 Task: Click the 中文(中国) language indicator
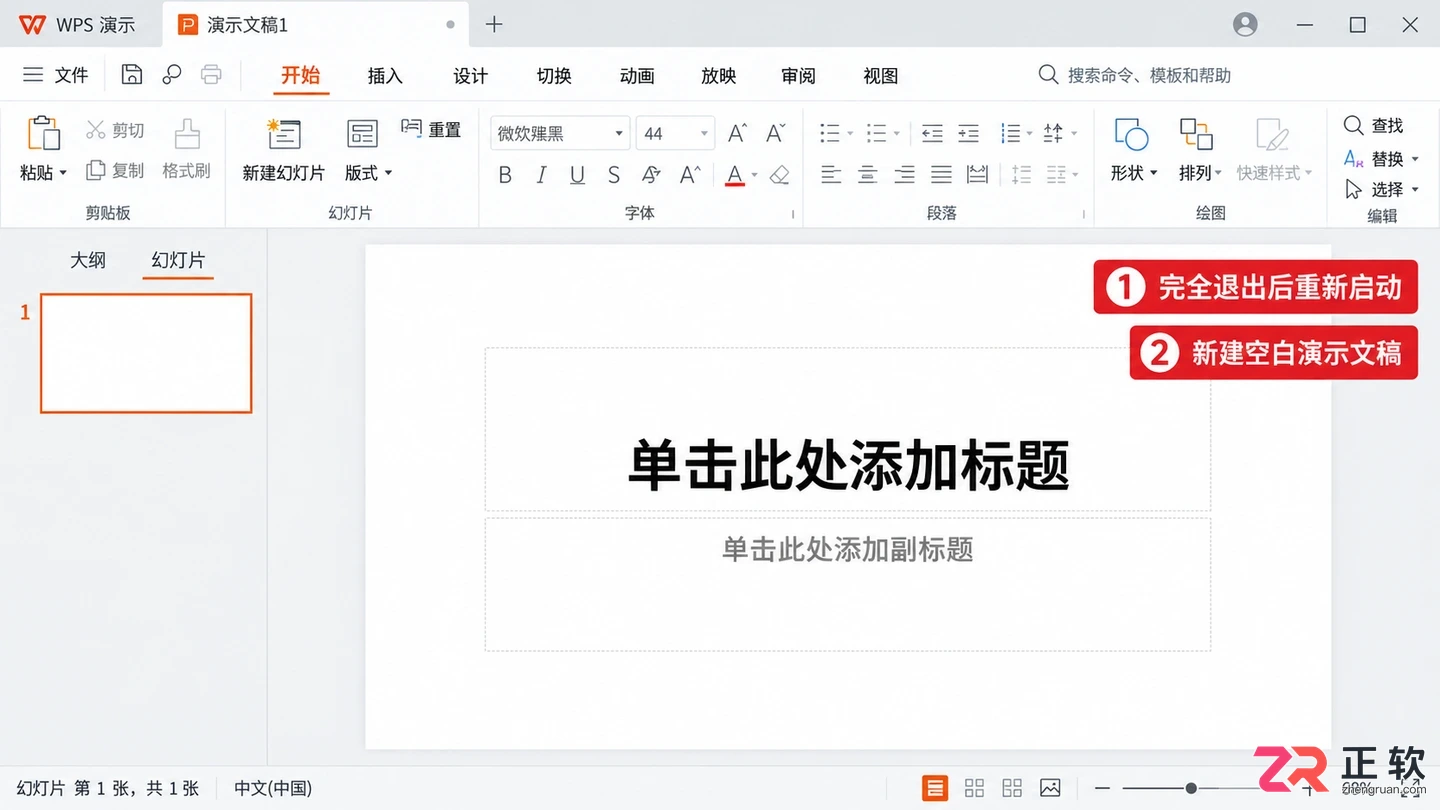point(273,788)
